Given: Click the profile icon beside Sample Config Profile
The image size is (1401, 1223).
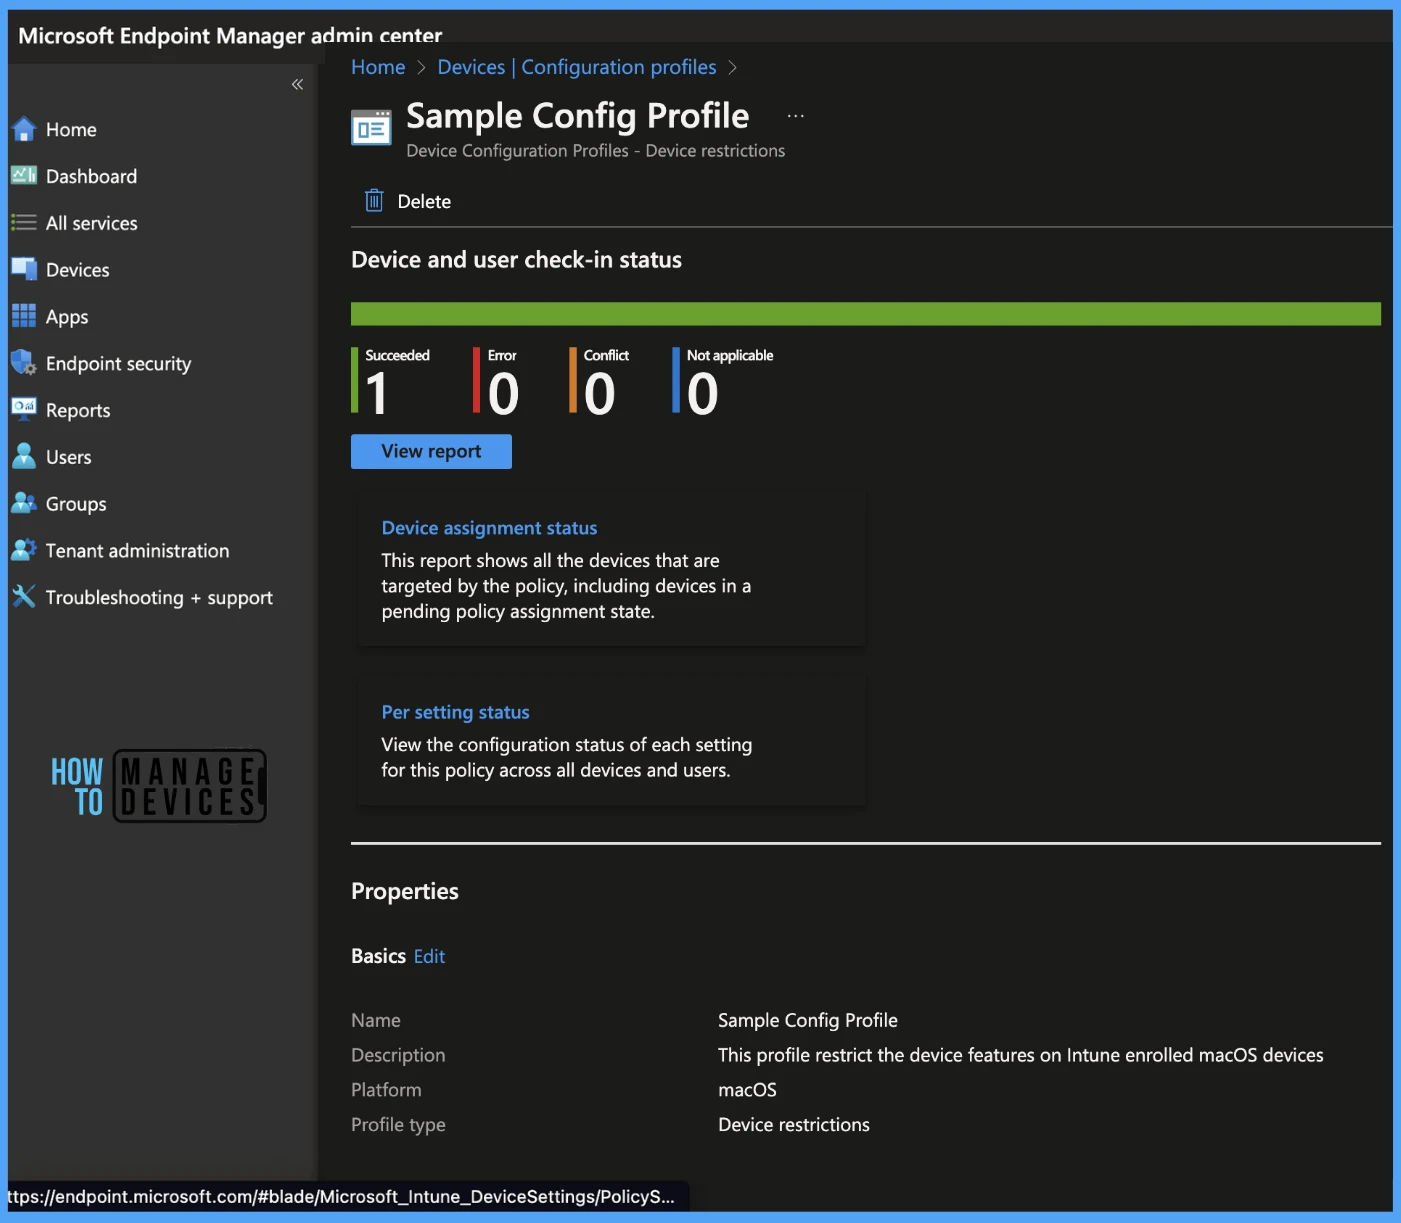Looking at the screenshot, I should 371,128.
